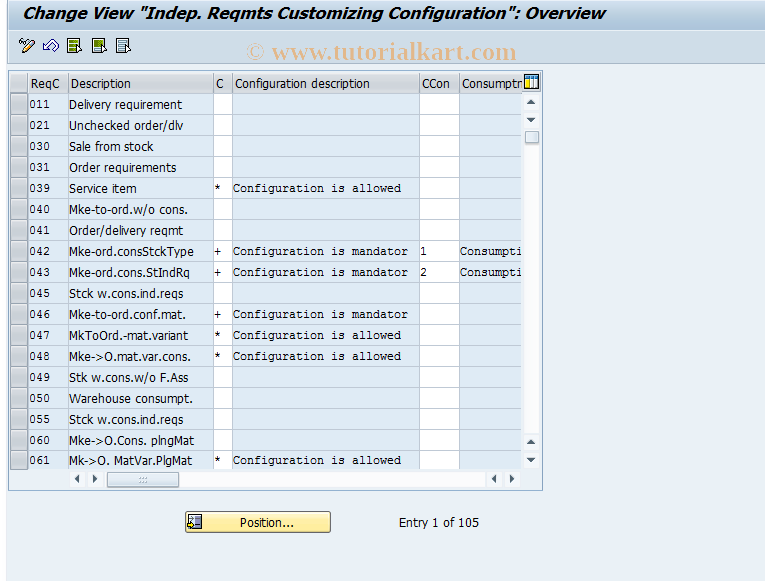Click the Mke-ord.consStckType cell
This screenshot has height=581, width=765.
tap(141, 251)
